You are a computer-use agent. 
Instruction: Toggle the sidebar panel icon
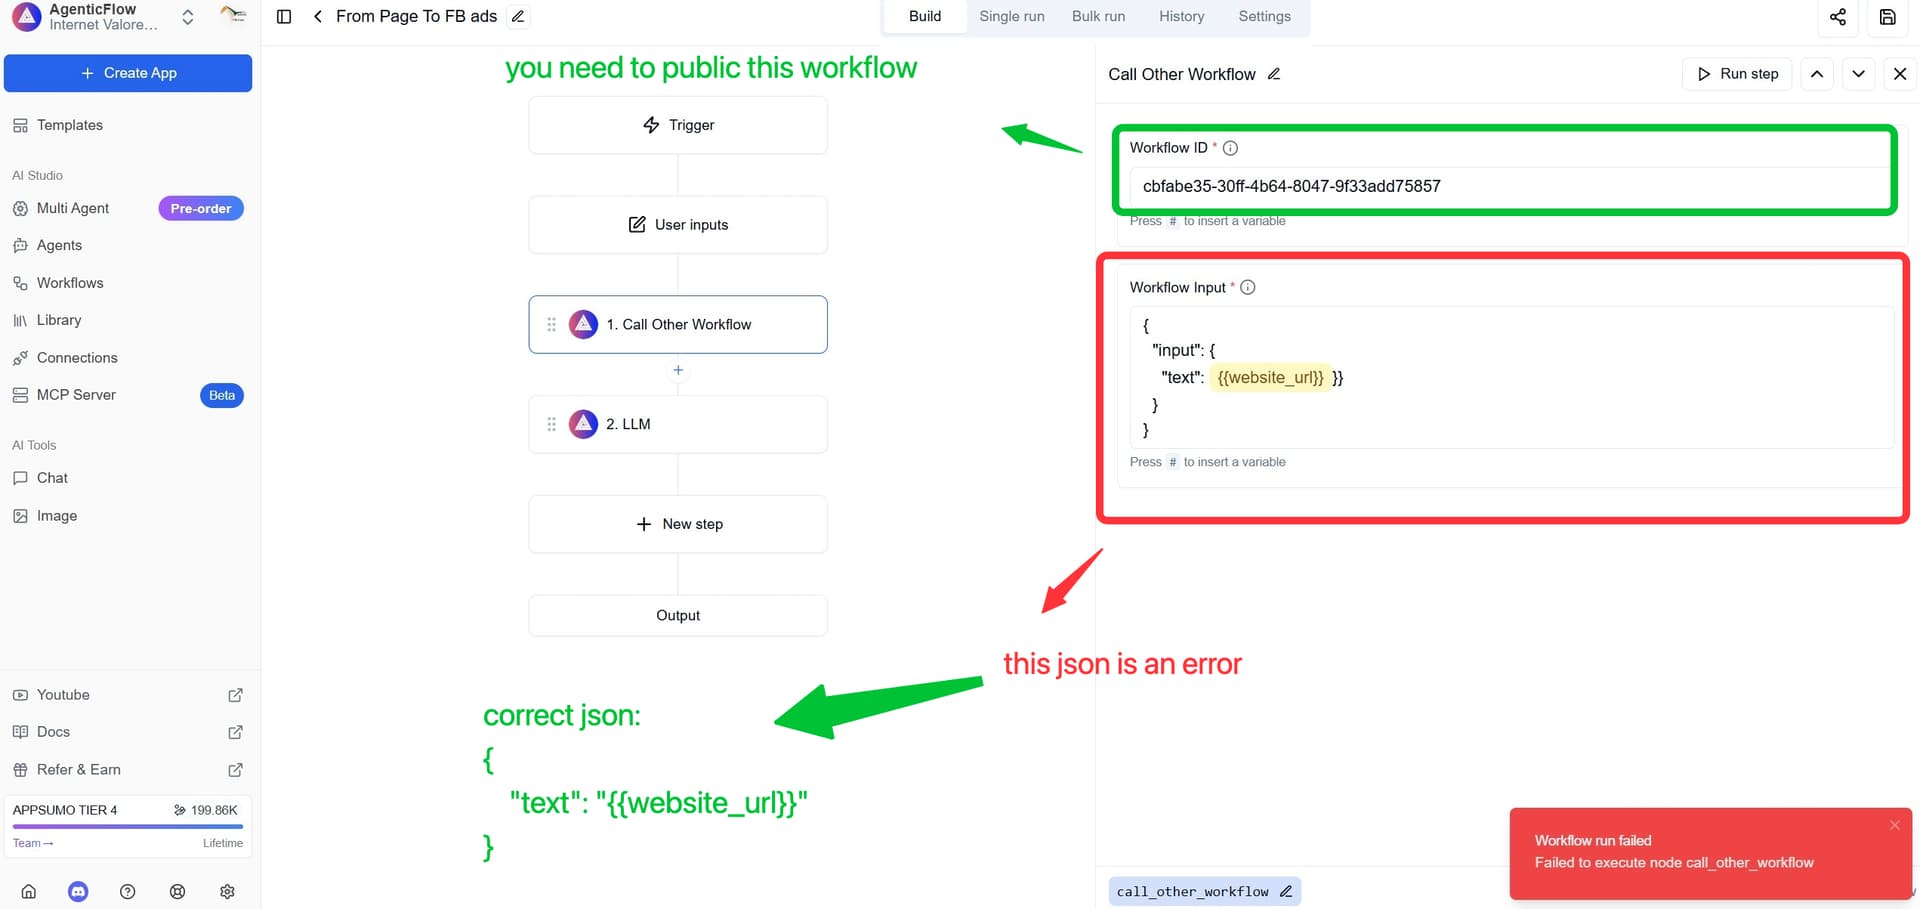[x=284, y=16]
